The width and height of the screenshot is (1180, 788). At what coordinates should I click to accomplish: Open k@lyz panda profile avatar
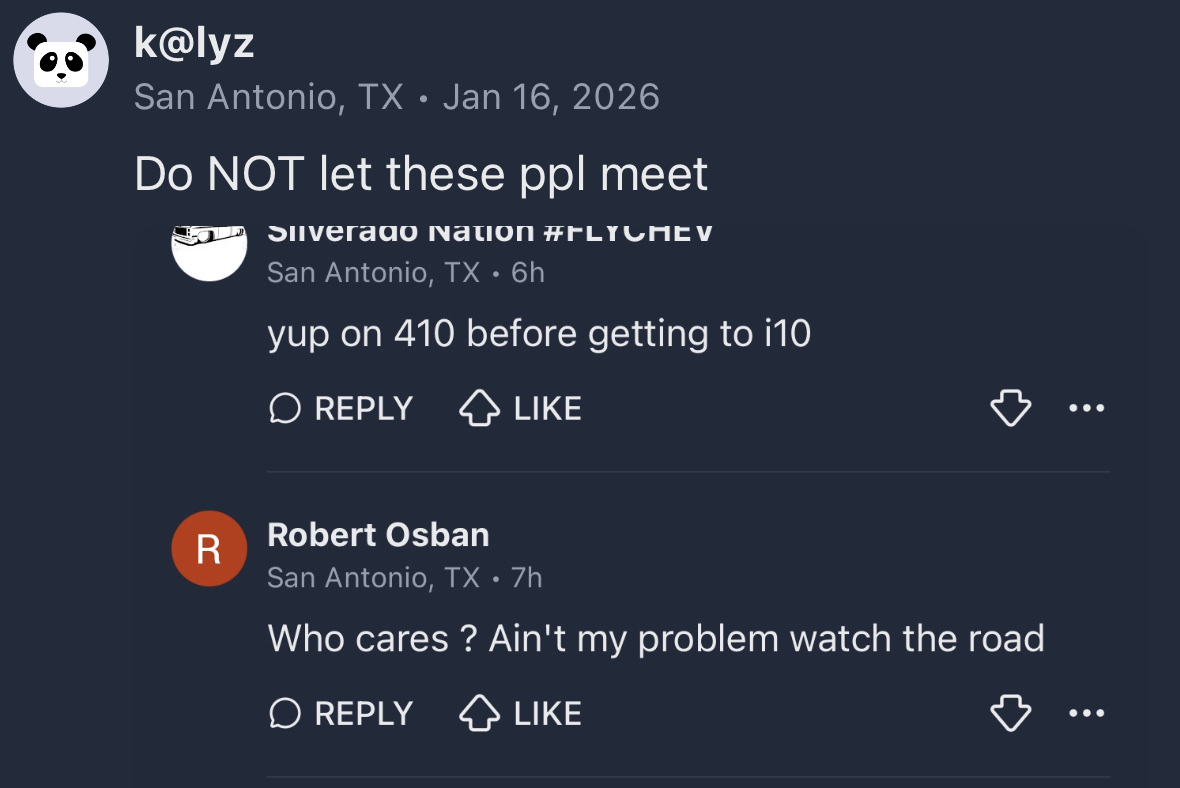[x=61, y=60]
